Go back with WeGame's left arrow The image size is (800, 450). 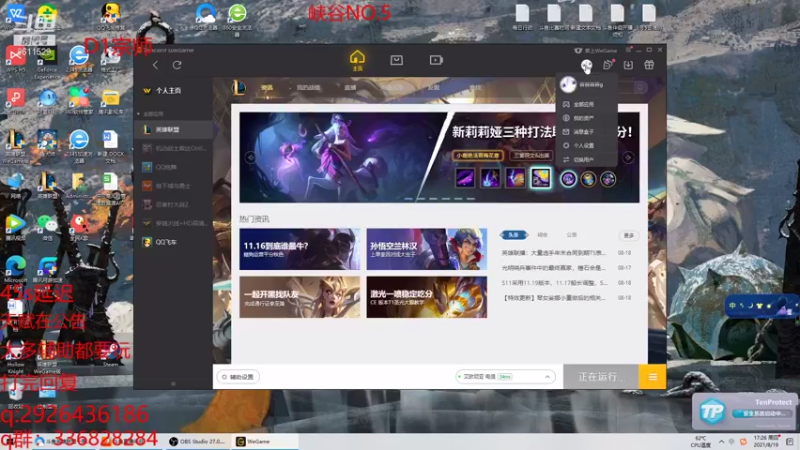point(155,65)
